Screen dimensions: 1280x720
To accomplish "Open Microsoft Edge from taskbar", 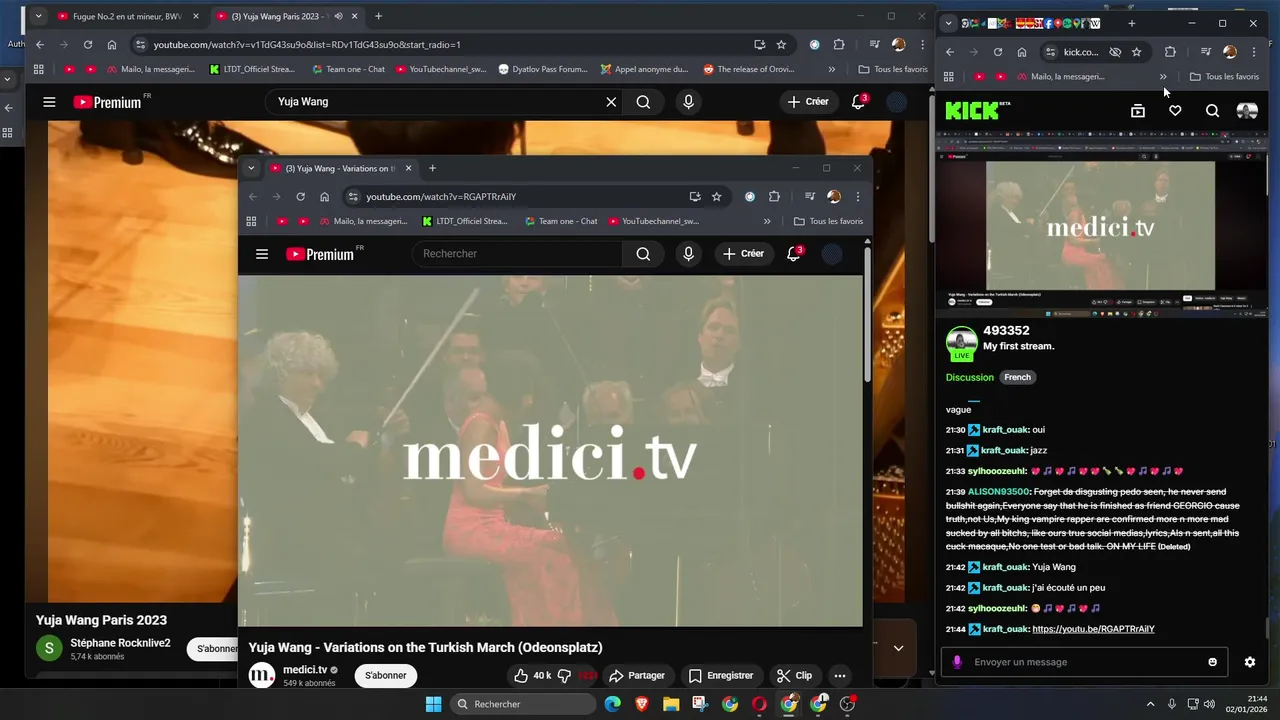I will tap(612, 704).
